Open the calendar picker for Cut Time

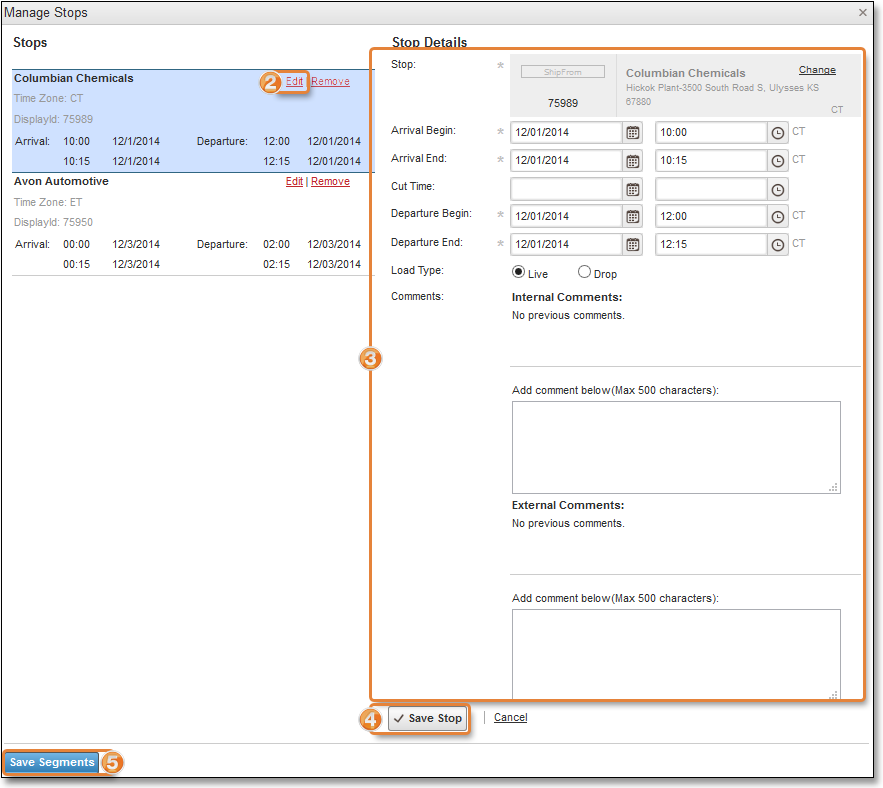click(x=633, y=188)
